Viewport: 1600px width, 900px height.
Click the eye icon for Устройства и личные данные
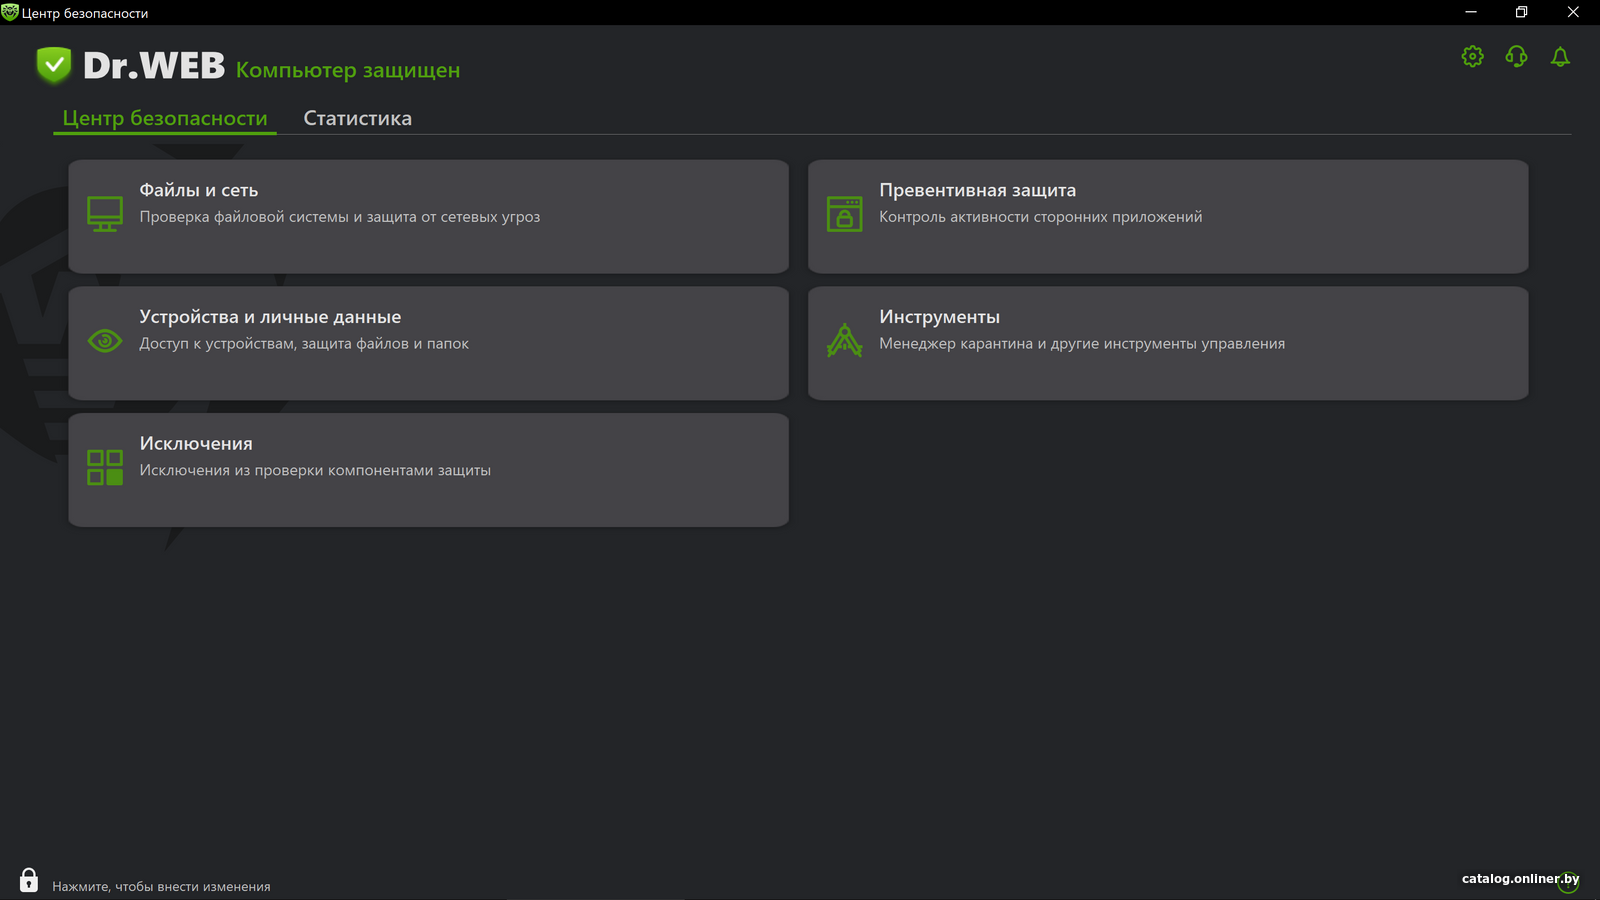(x=105, y=341)
